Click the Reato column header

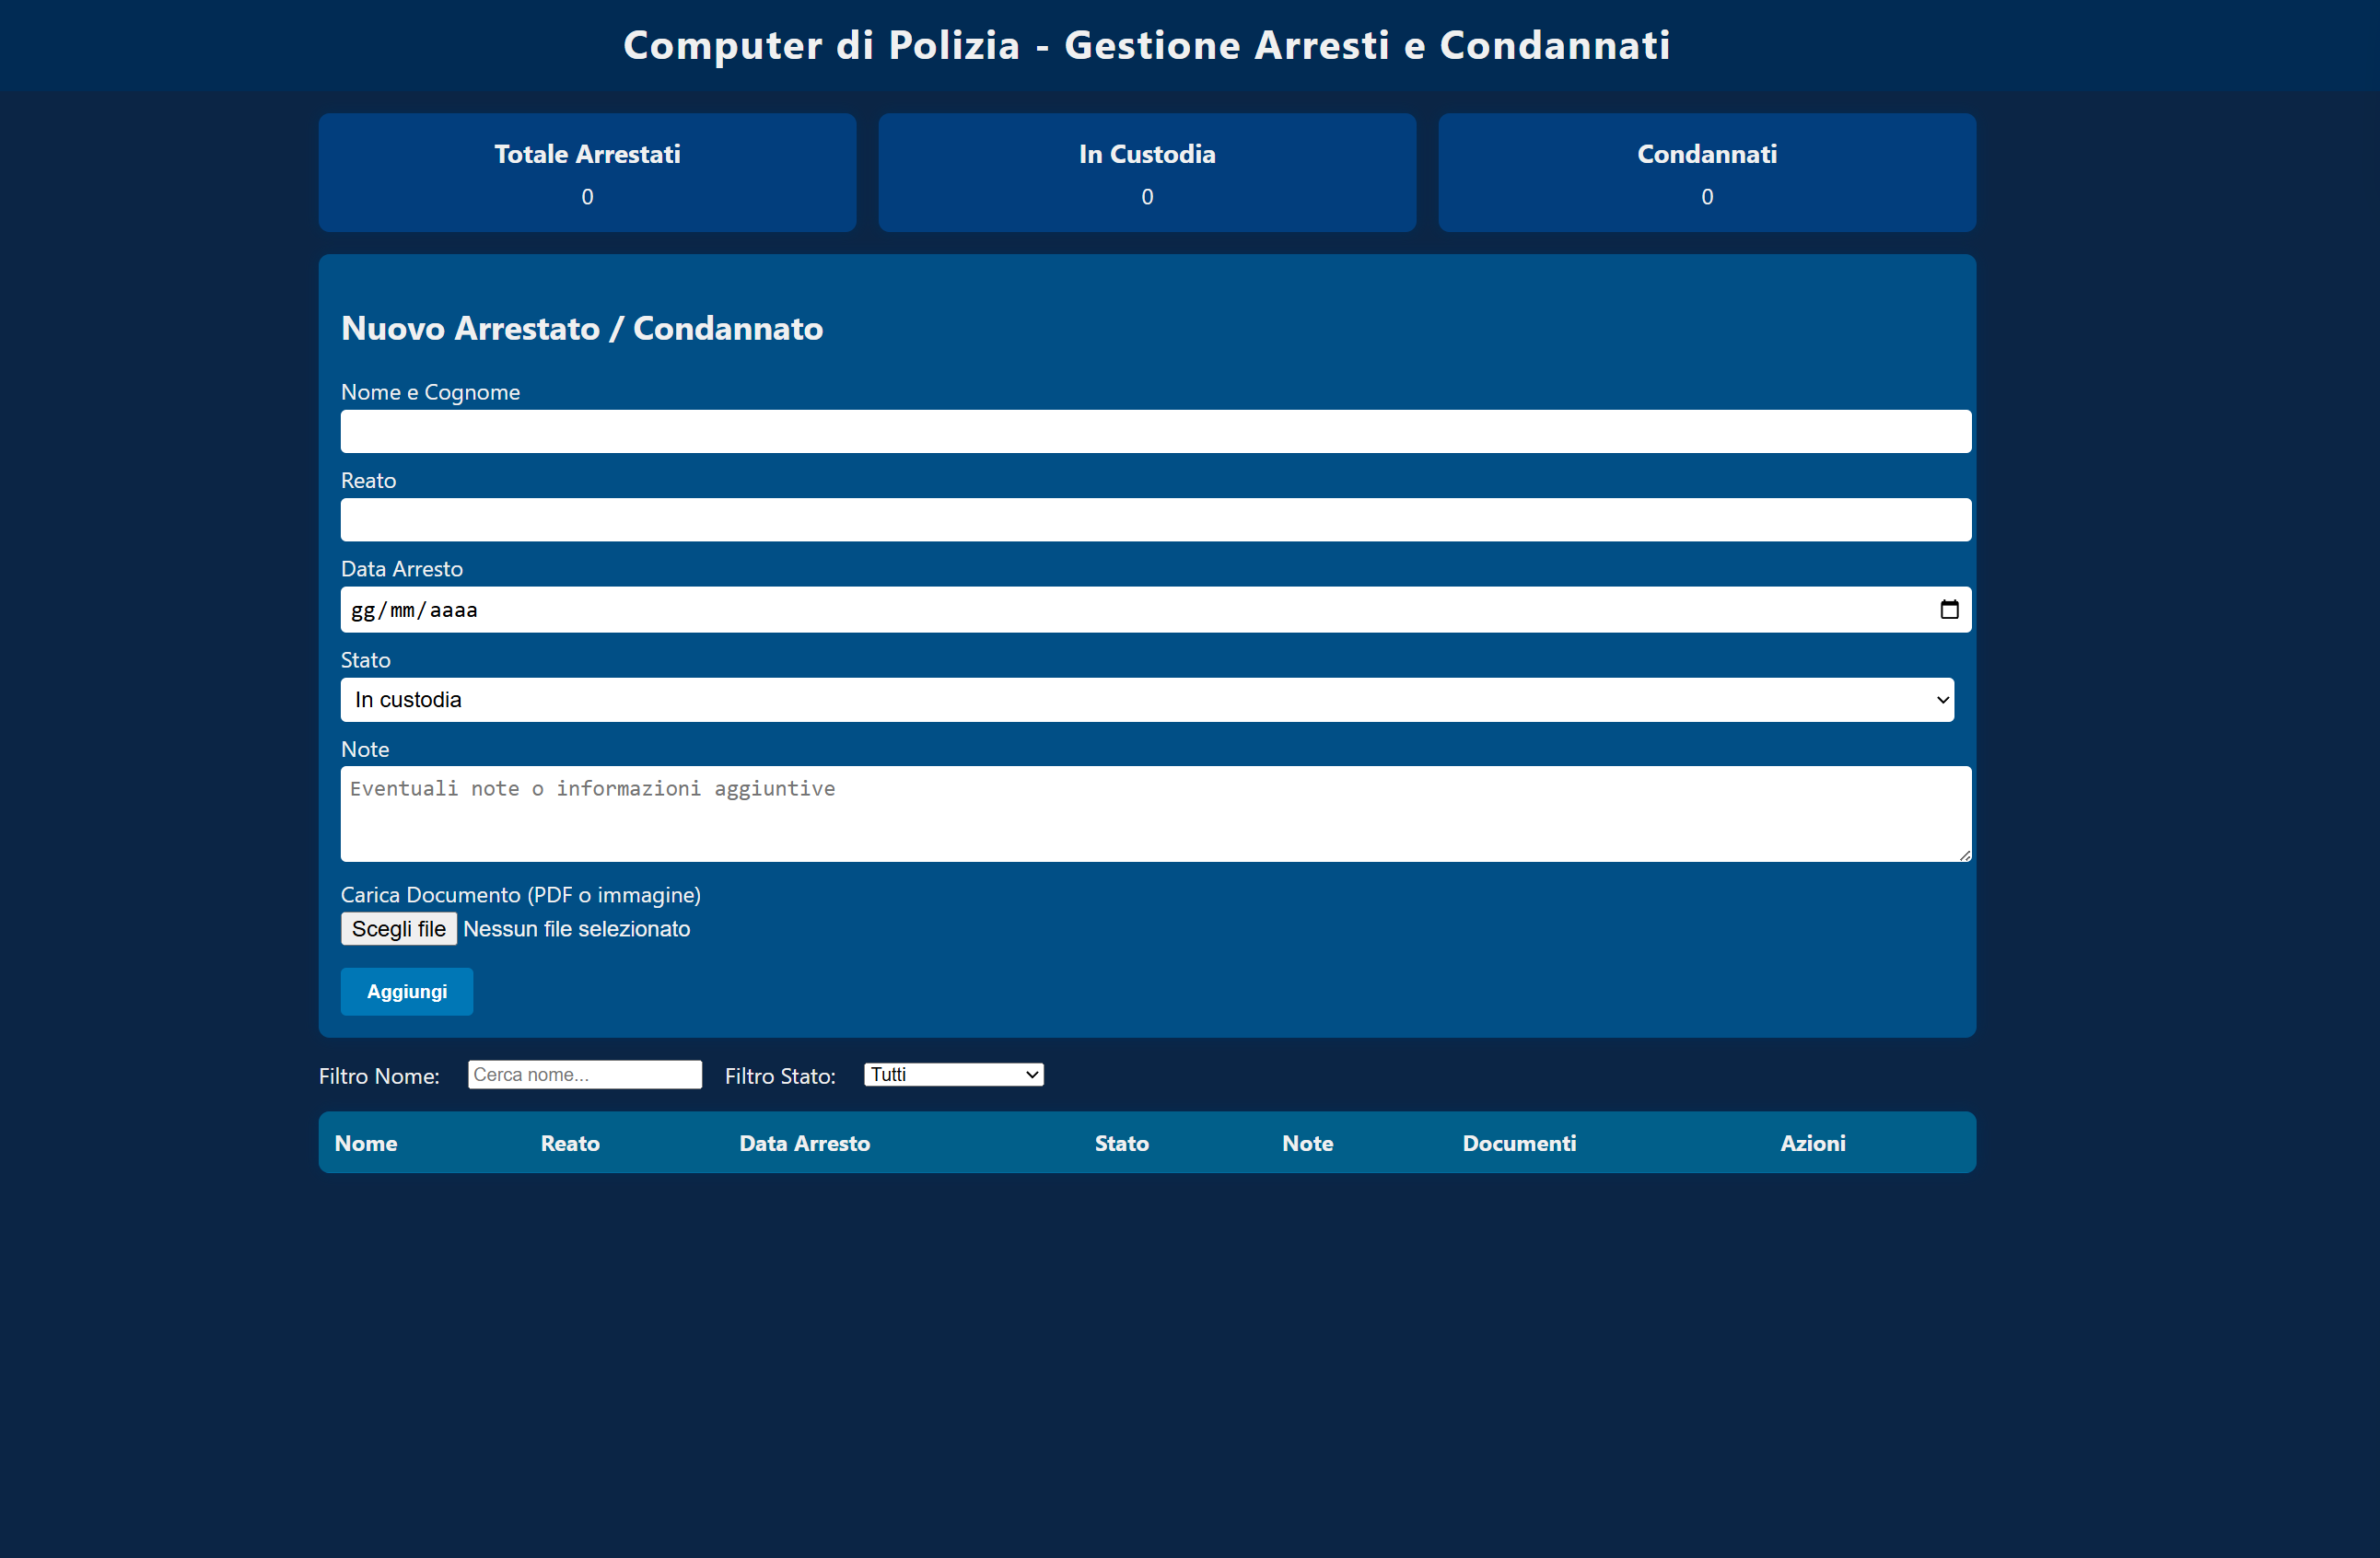570,1143
